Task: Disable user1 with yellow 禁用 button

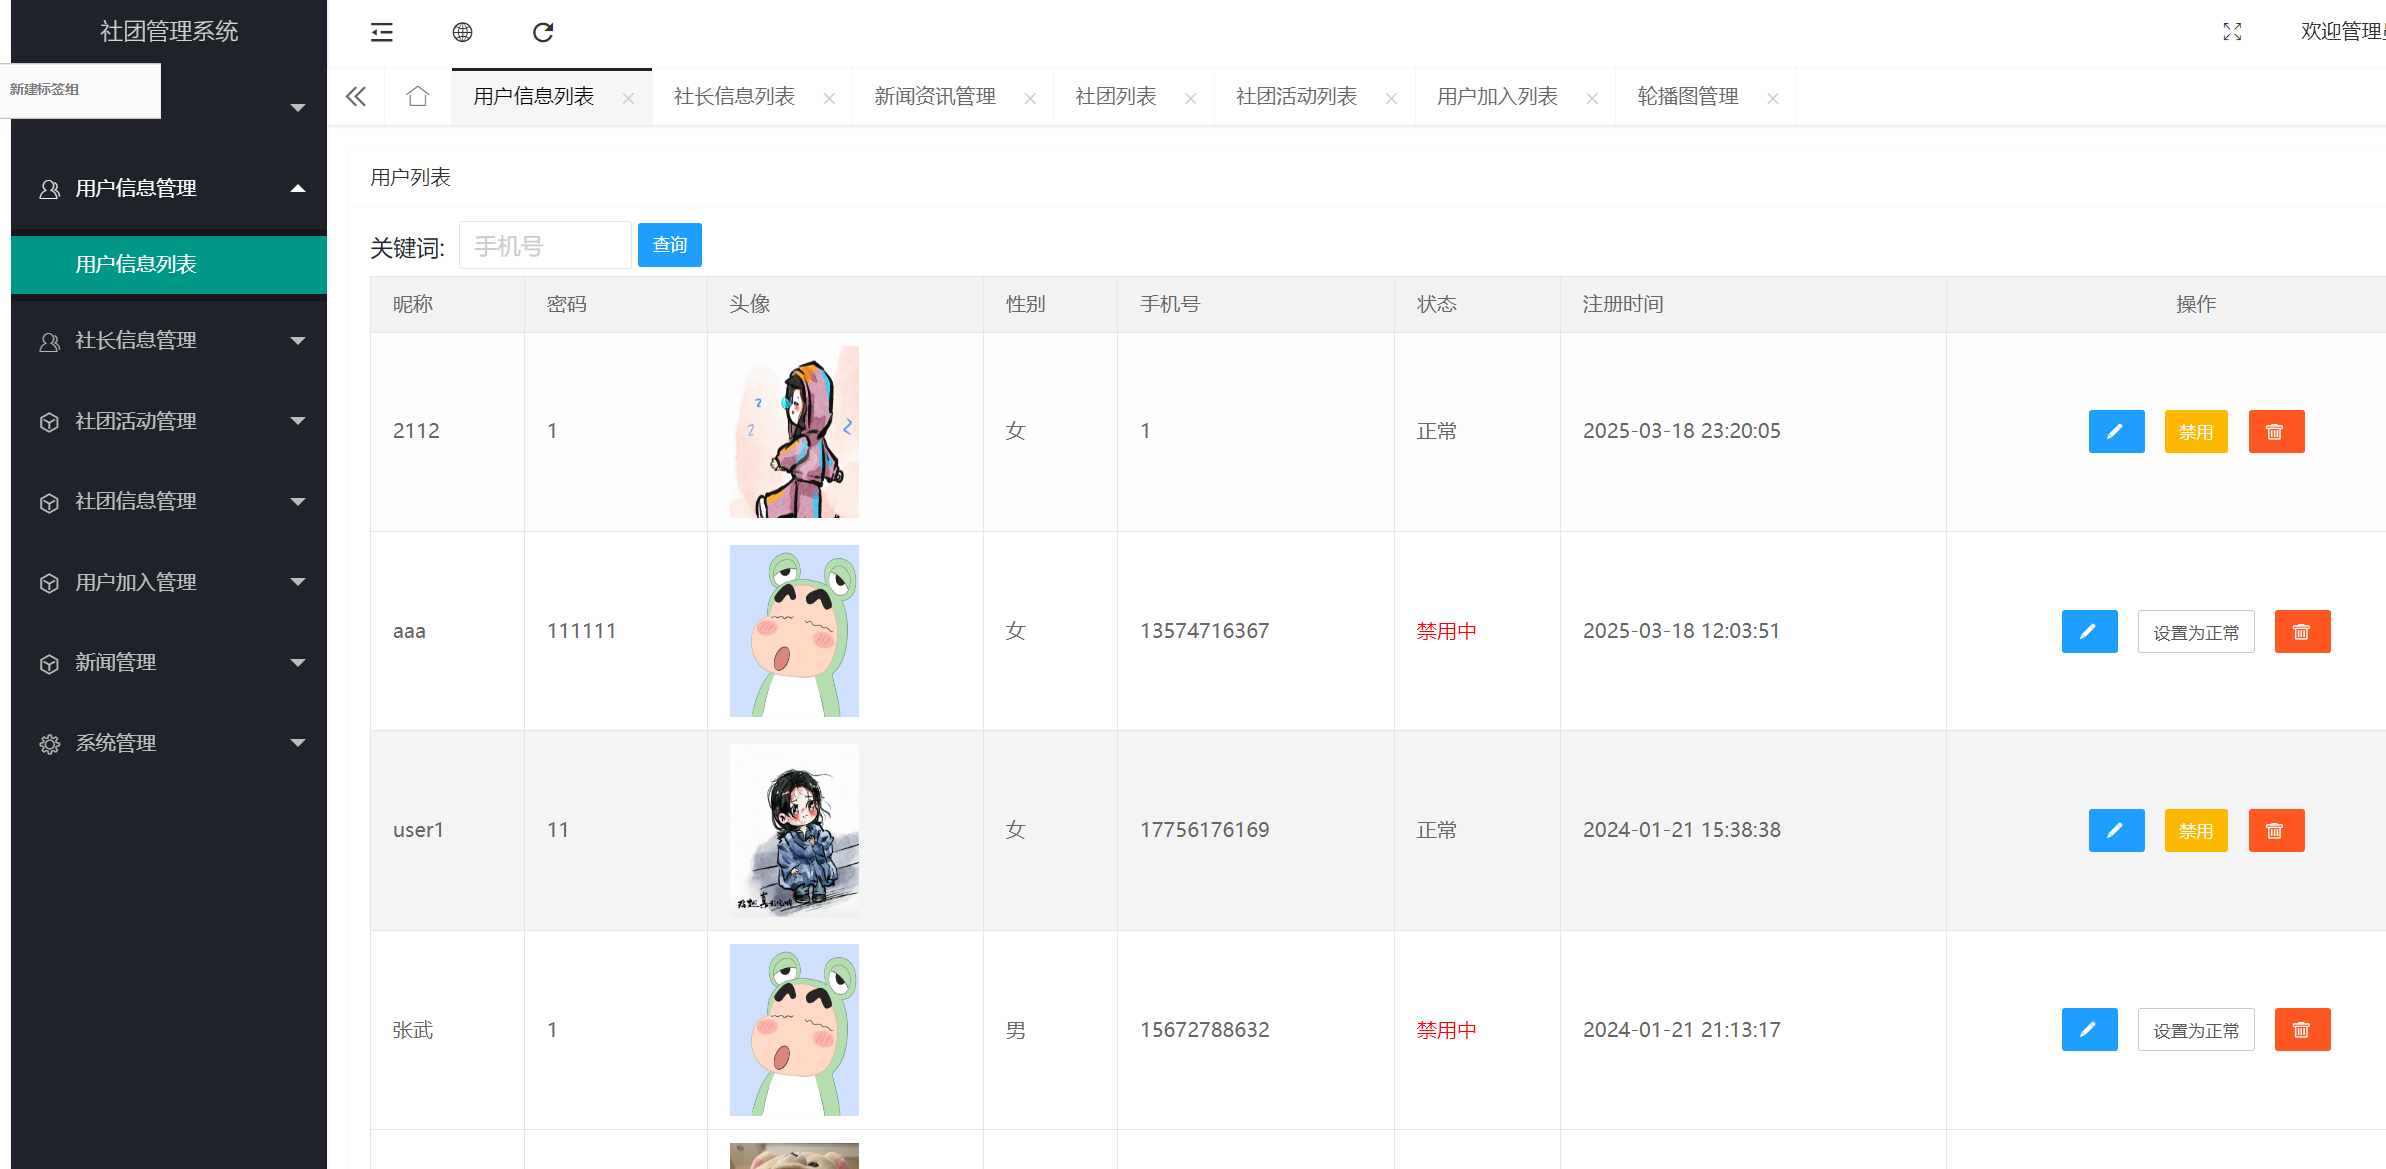Action: tap(2195, 831)
